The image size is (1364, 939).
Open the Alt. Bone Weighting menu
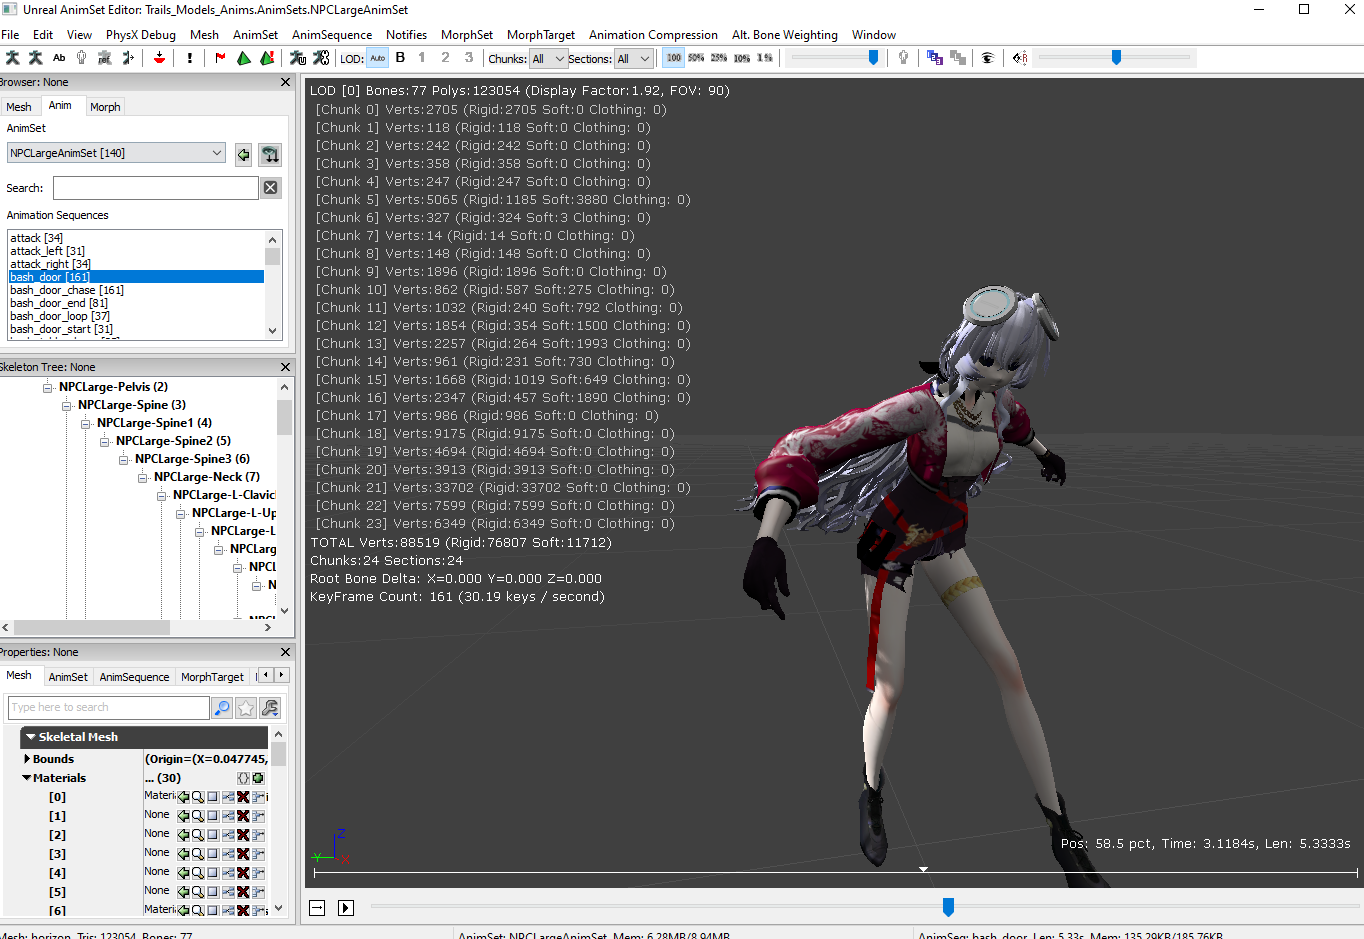point(785,35)
